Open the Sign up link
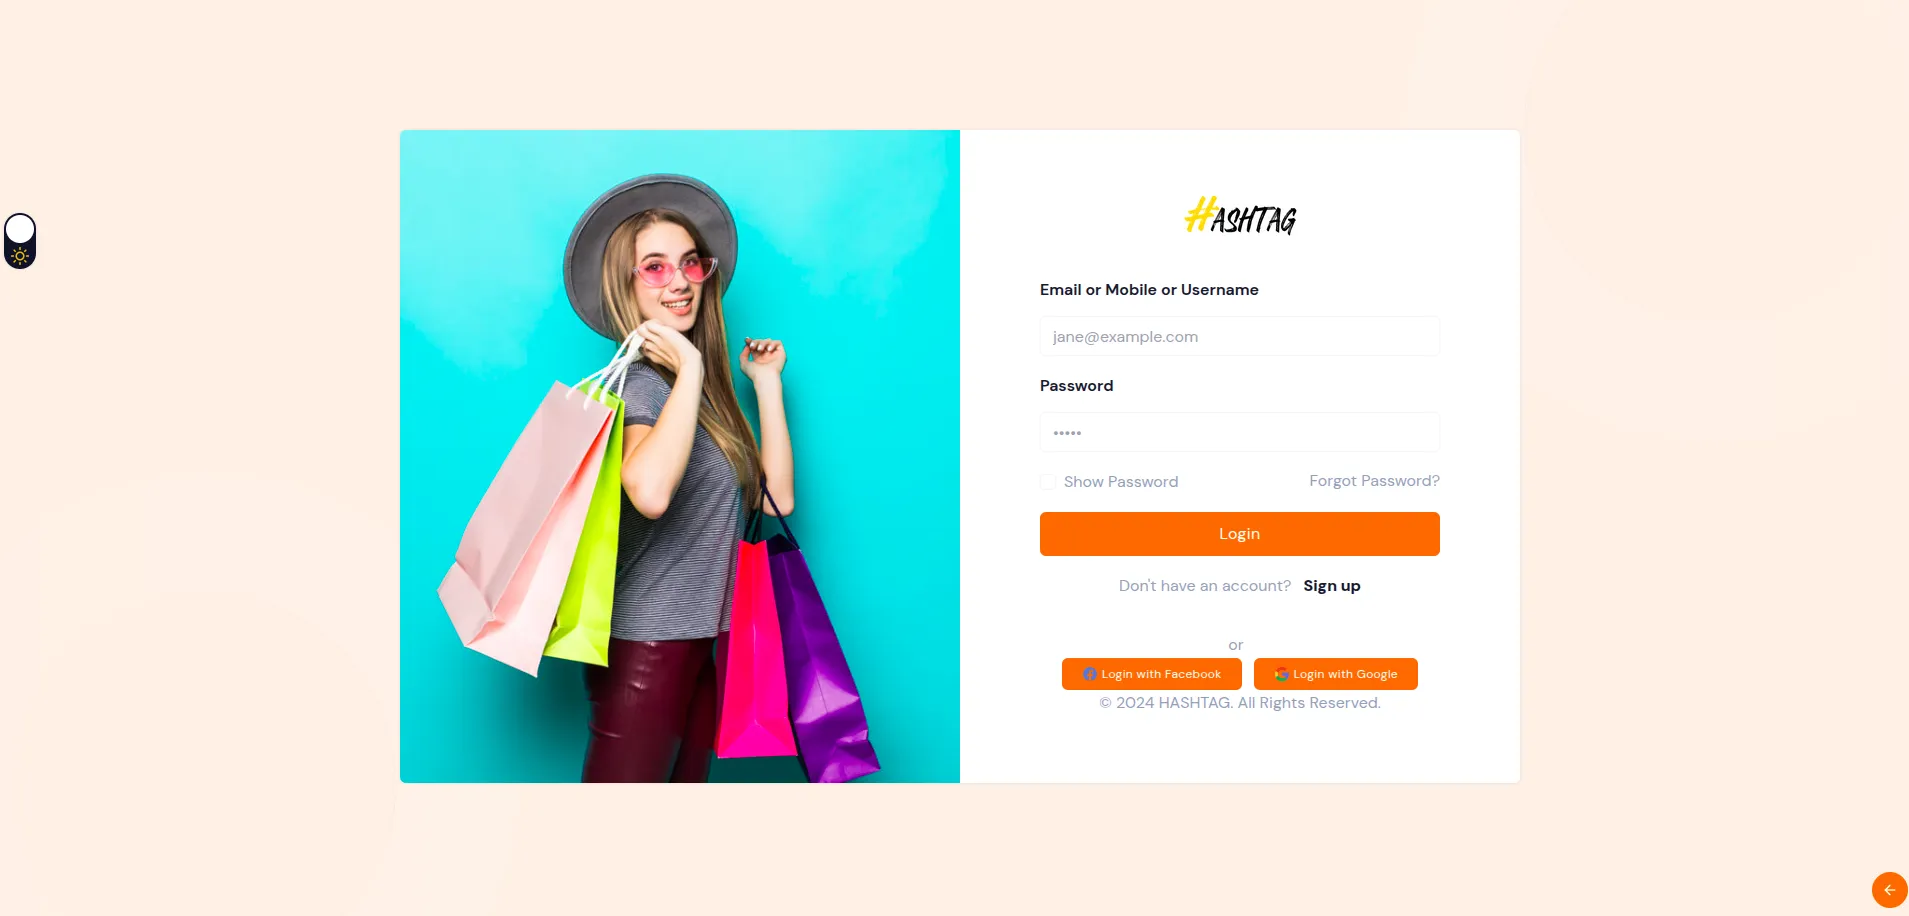The height and width of the screenshot is (916, 1909). pyautogui.click(x=1332, y=586)
